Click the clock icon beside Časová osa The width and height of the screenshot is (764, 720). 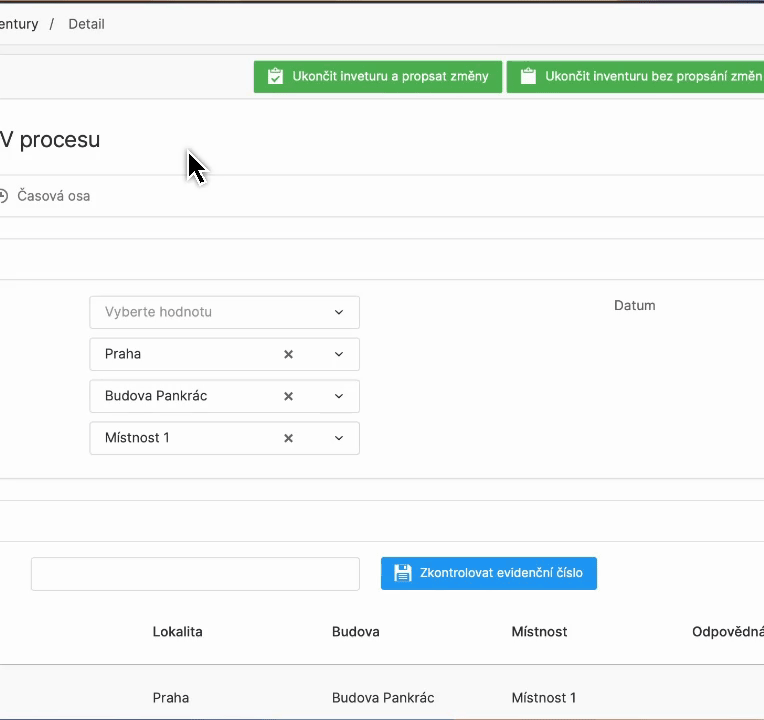pos(3,196)
